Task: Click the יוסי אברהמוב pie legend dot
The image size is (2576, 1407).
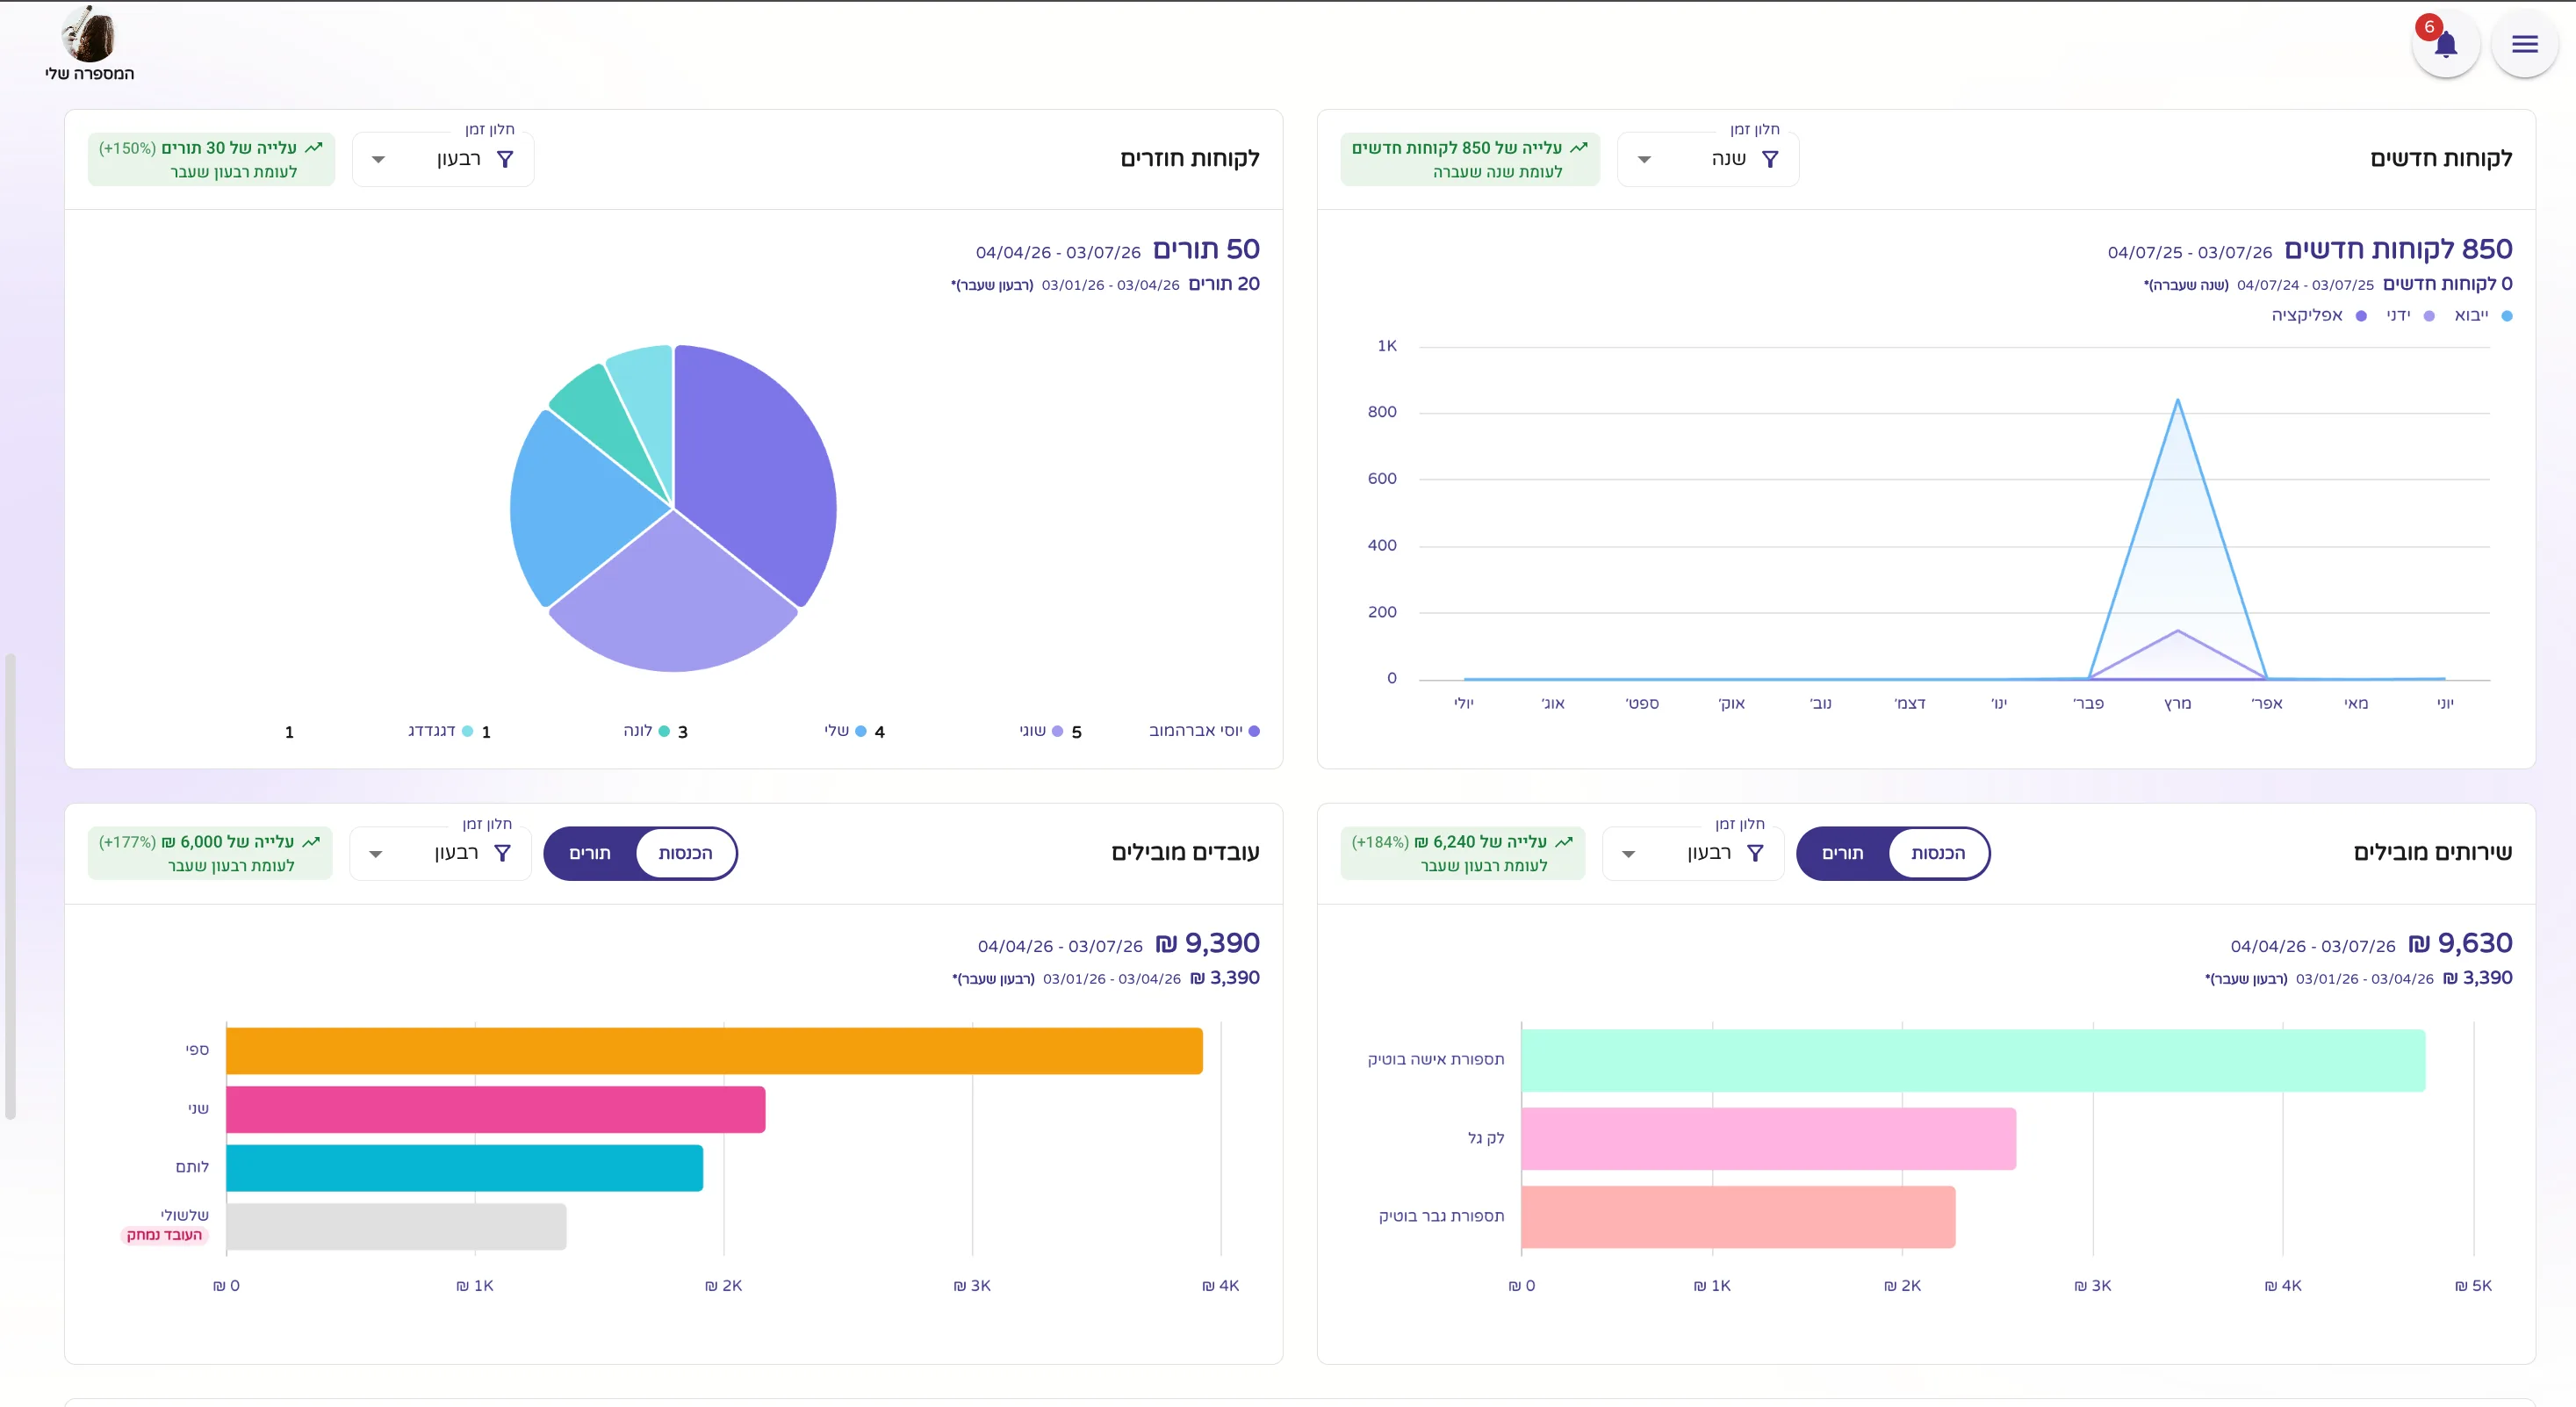Action: click(x=1254, y=731)
